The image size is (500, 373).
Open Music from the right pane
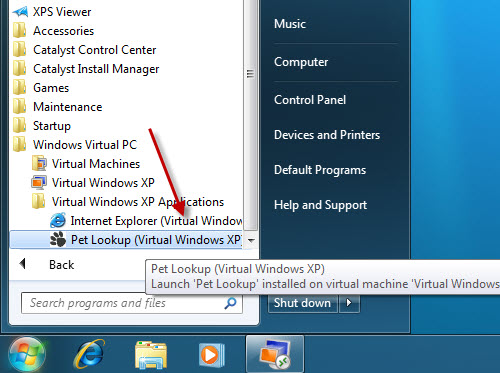coord(290,24)
